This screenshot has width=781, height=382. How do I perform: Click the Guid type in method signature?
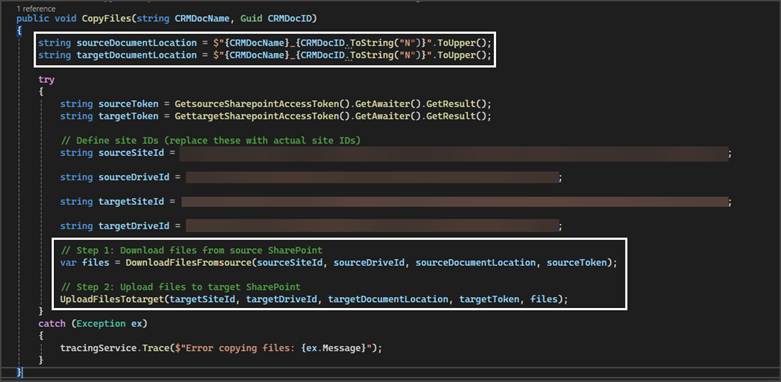pyautogui.click(x=251, y=19)
